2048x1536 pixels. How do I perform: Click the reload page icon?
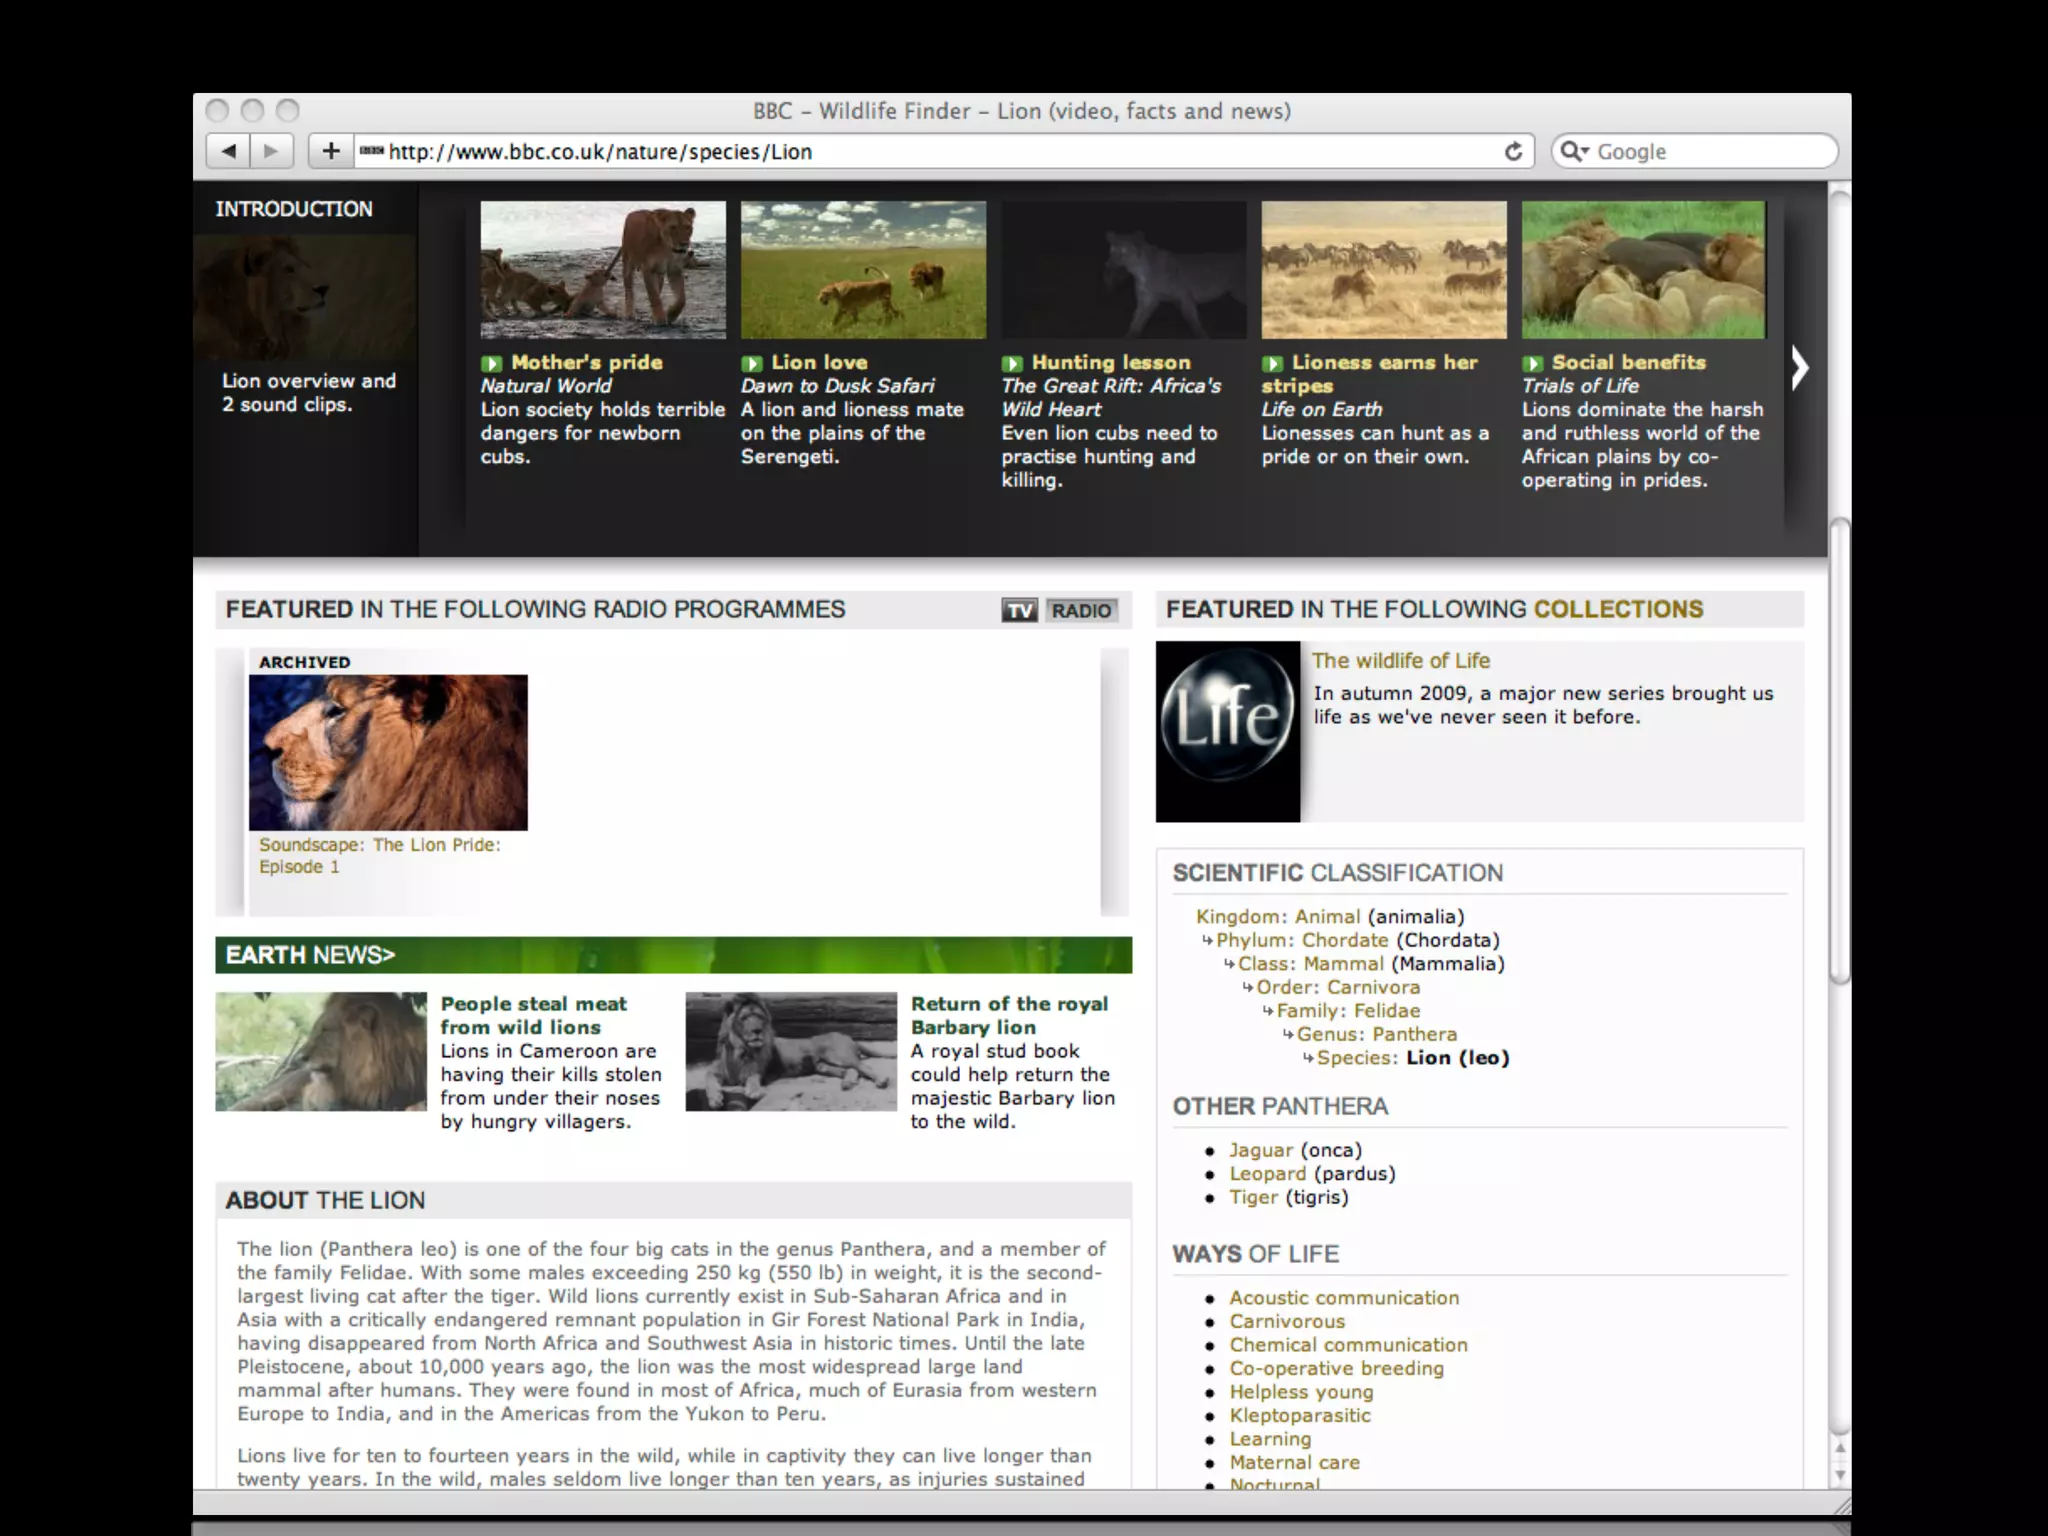tap(1513, 151)
